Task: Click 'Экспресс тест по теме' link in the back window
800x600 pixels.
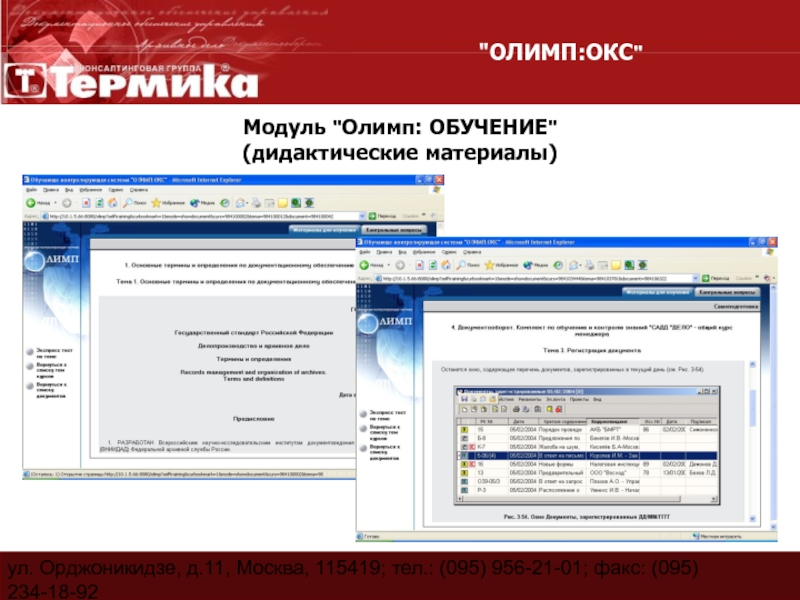Action: coord(53,353)
